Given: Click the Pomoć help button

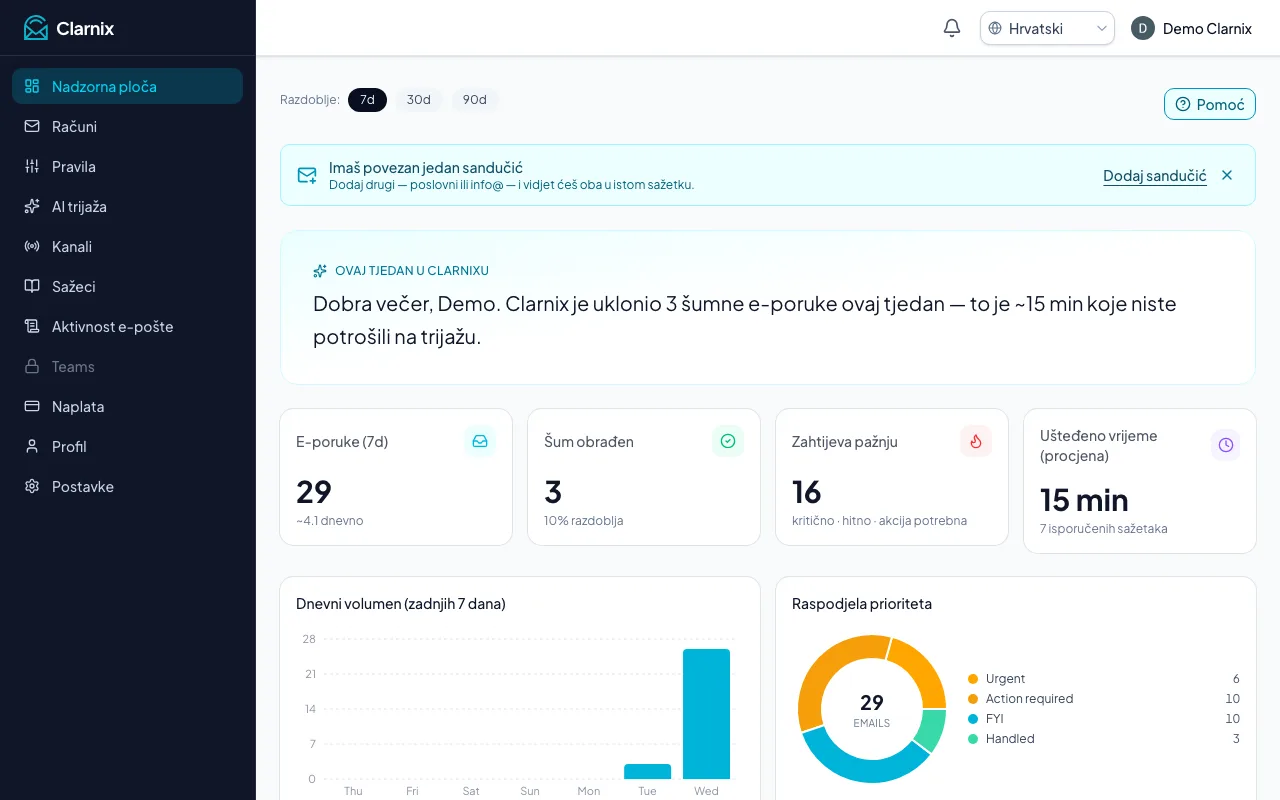Looking at the screenshot, I should click(x=1210, y=104).
